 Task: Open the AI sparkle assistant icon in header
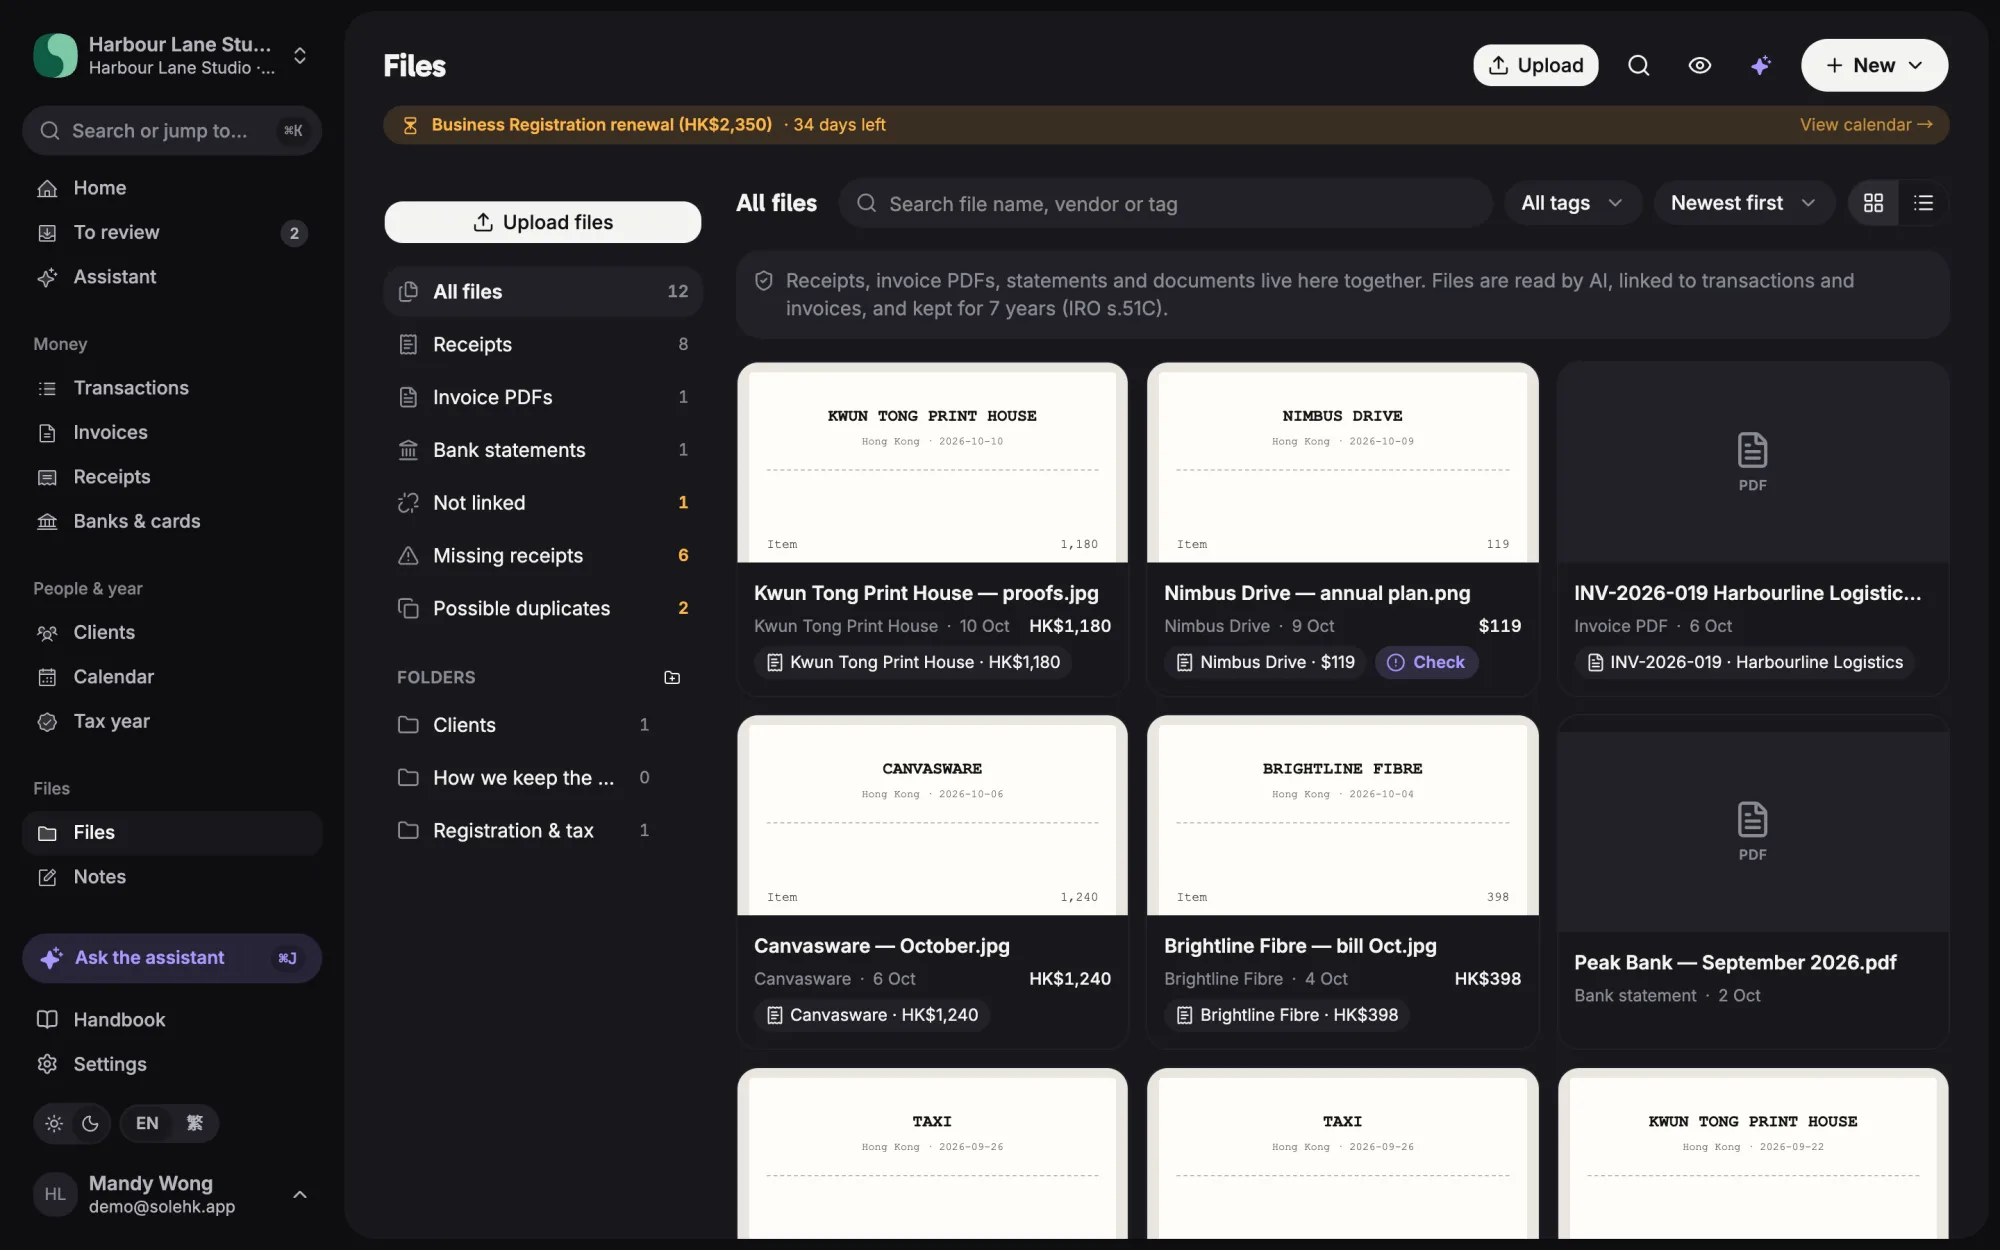(x=1760, y=65)
